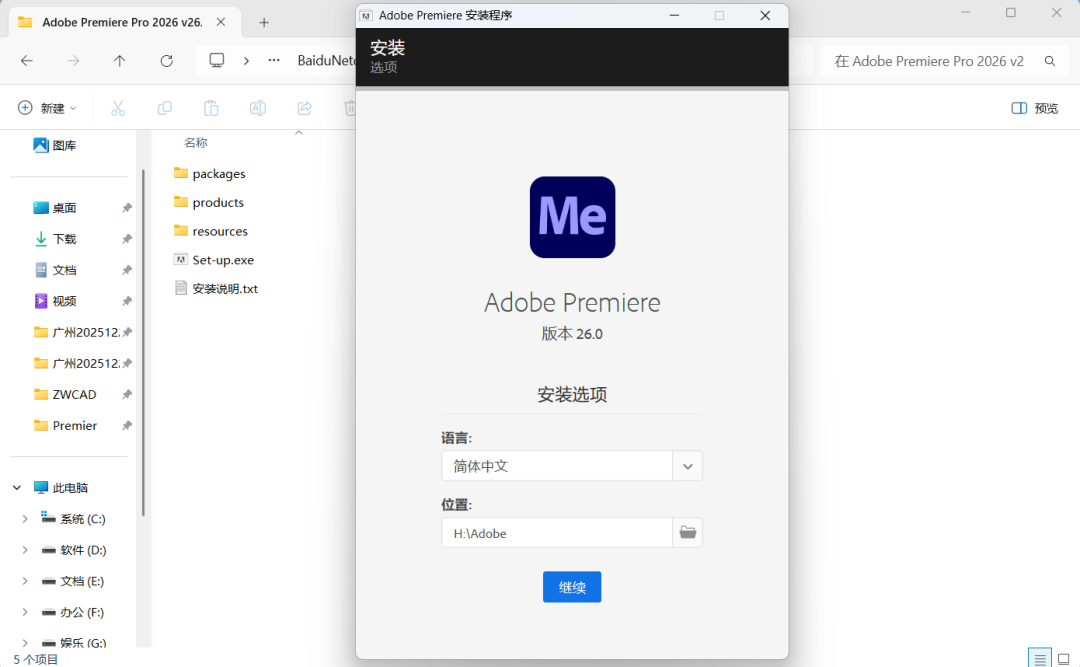The width and height of the screenshot is (1080, 667).
Task: Click the Copy icon in Explorer toolbar
Action: tap(165, 108)
